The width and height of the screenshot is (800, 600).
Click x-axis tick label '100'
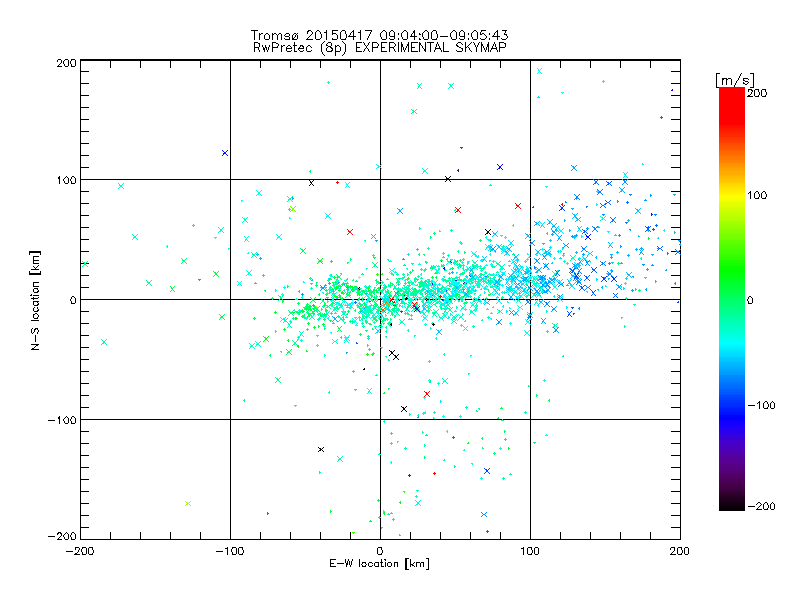click(x=530, y=551)
